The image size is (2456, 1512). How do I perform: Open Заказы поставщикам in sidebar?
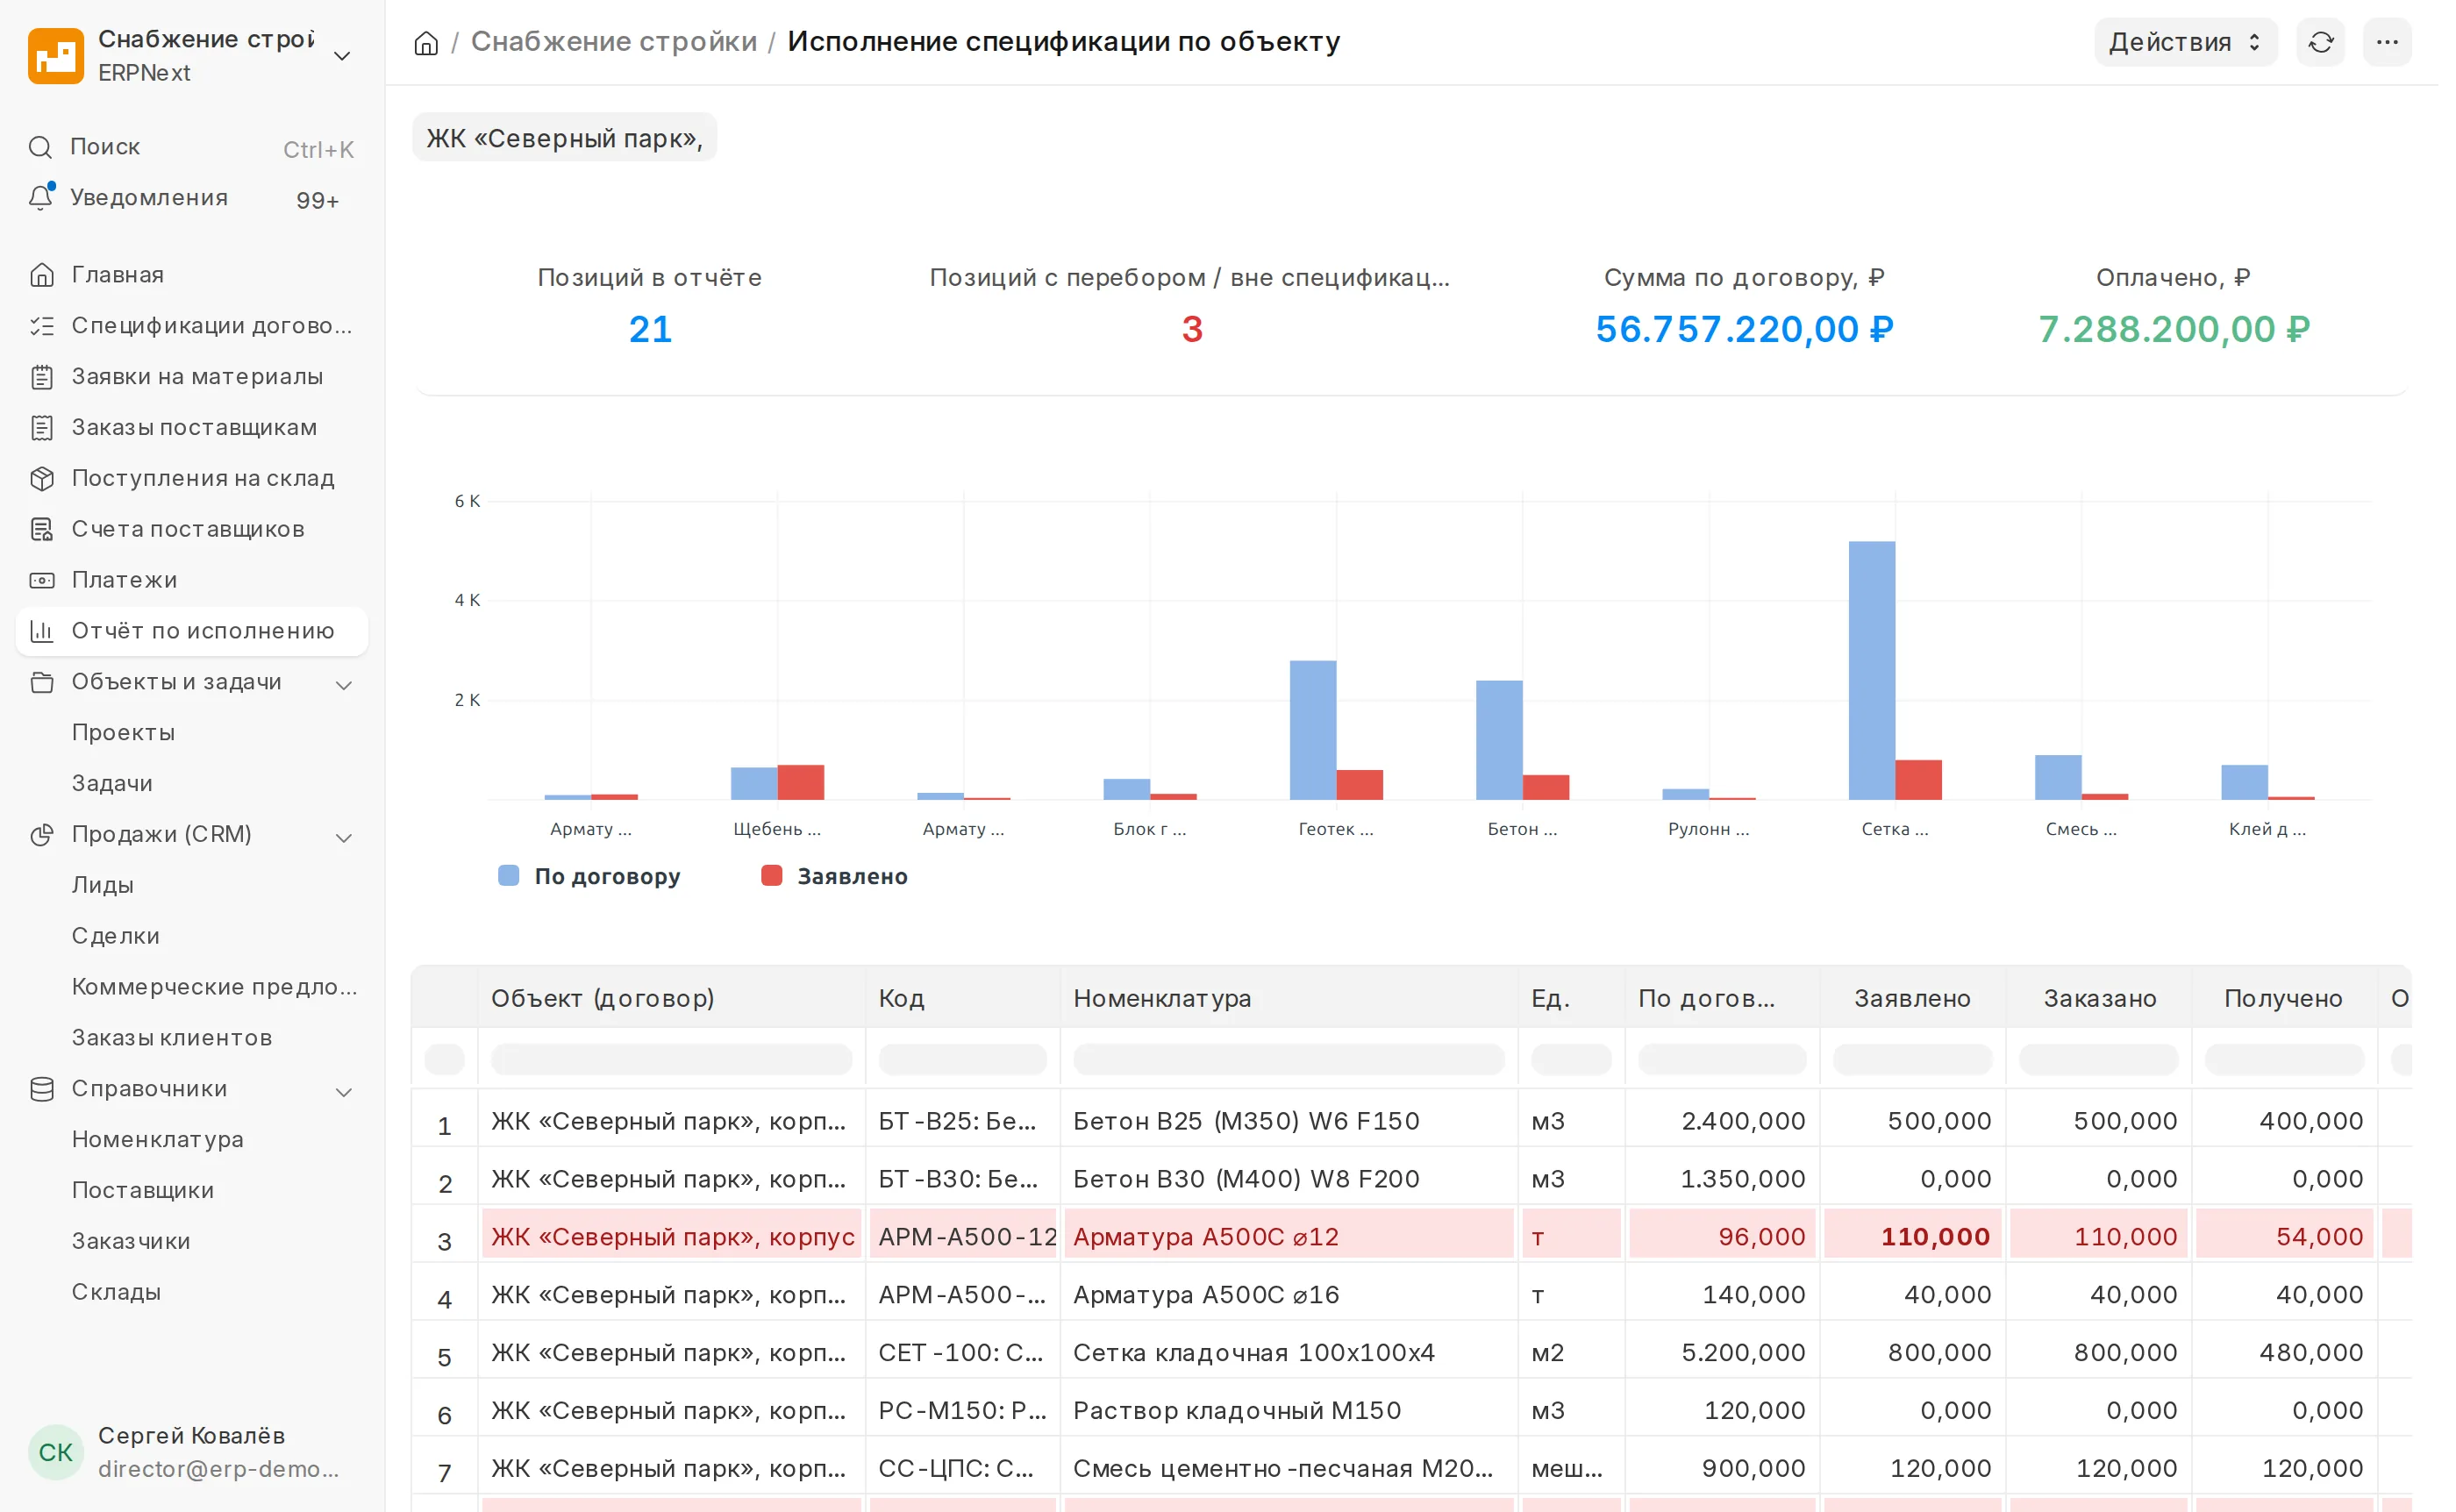(x=193, y=430)
